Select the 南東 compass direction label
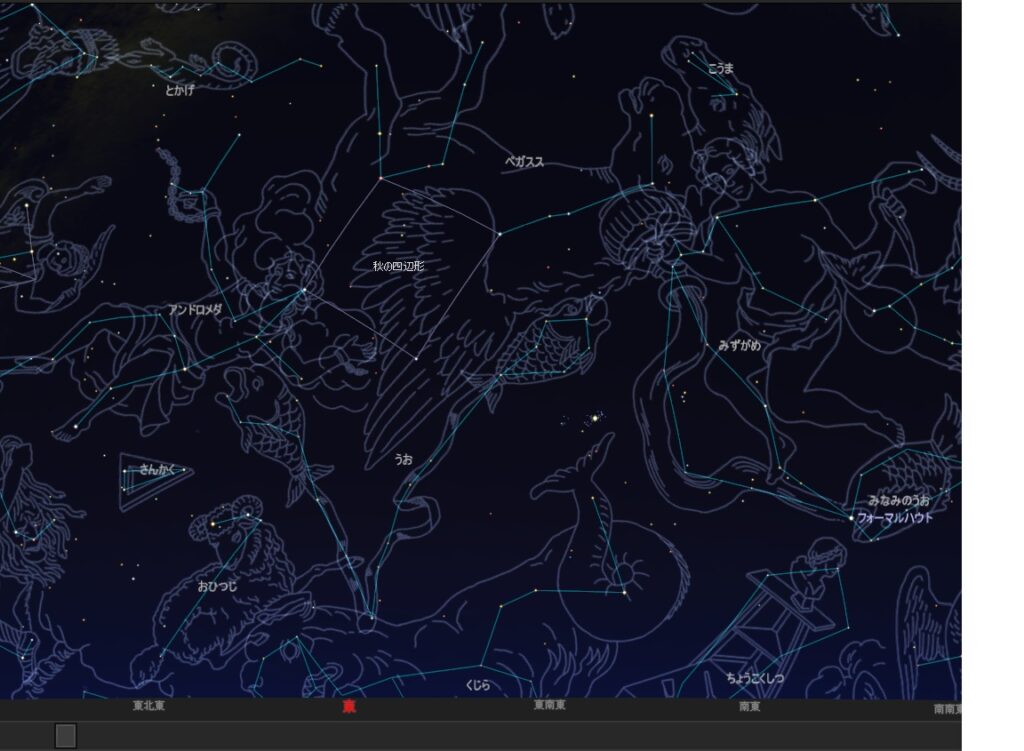Image resolution: width=1024 pixels, height=751 pixels. 749,706
